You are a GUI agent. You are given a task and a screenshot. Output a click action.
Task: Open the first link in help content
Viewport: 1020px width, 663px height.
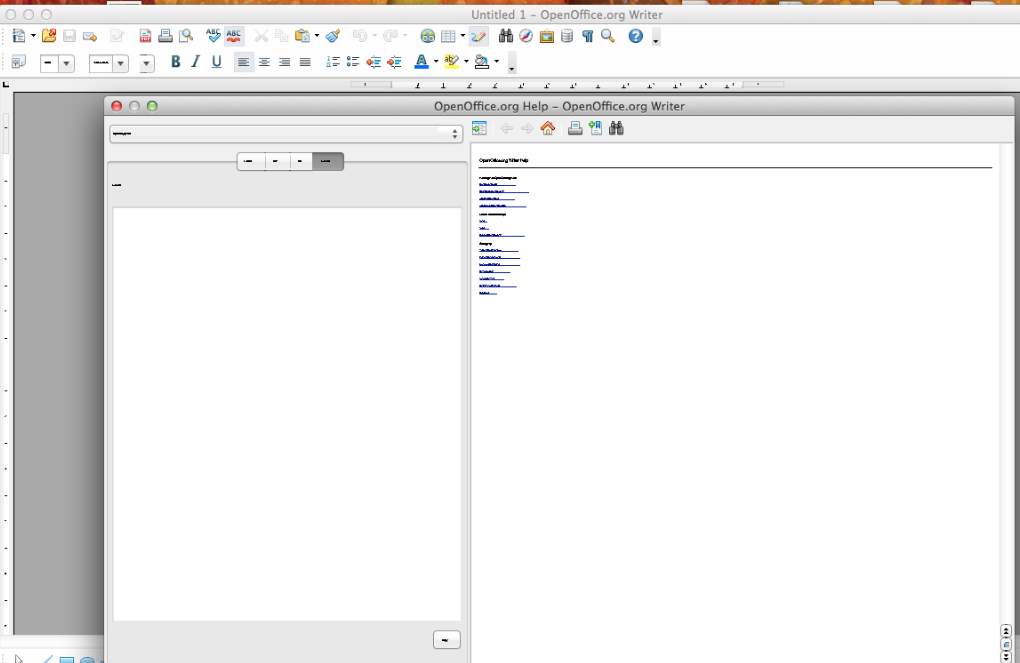point(497,185)
